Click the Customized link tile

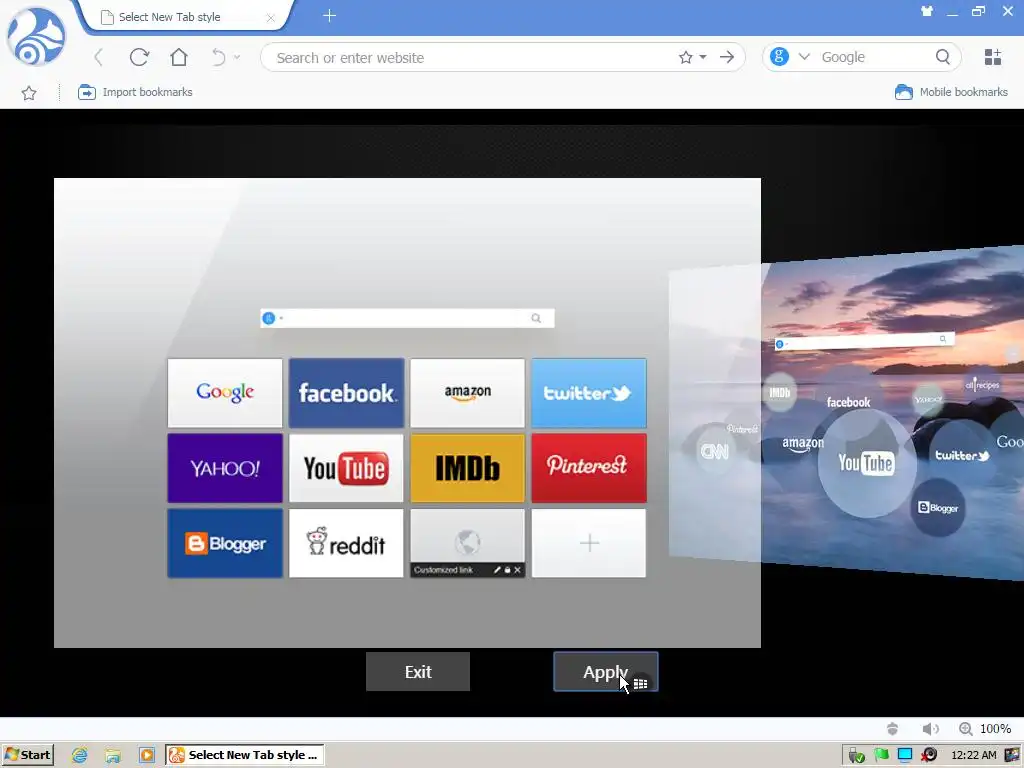tap(468, 543)
